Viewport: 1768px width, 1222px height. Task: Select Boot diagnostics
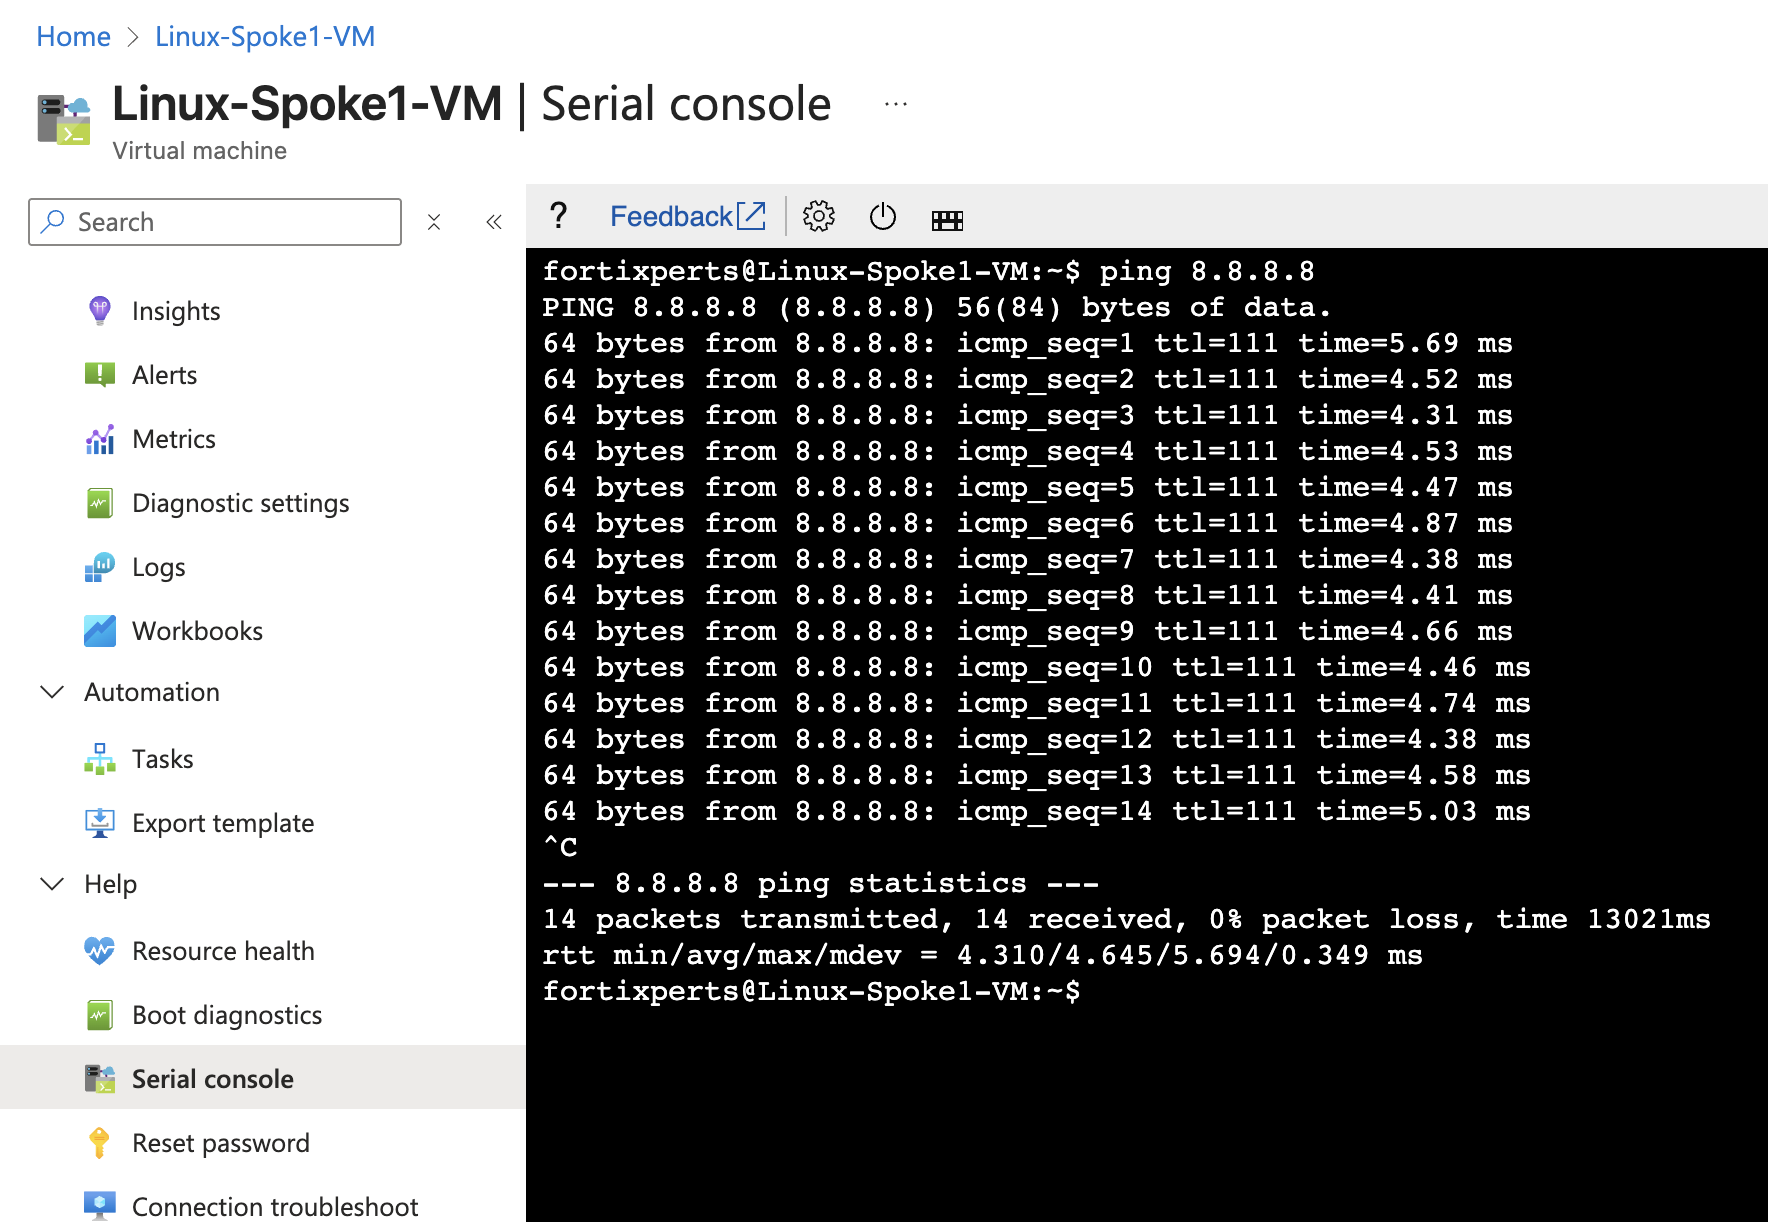pyautogui.click(x=226, y=1015)
